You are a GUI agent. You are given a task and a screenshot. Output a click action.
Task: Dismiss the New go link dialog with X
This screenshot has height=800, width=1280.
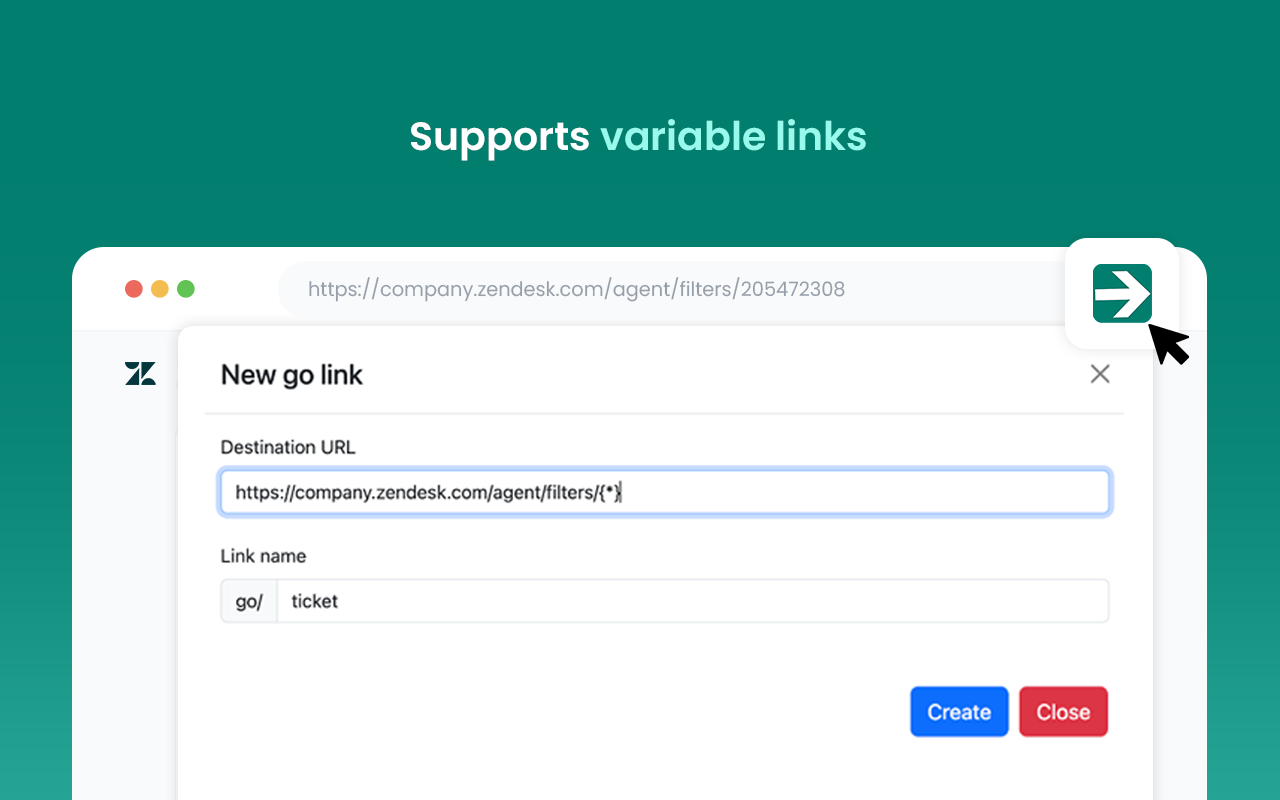coord(1100,374)
